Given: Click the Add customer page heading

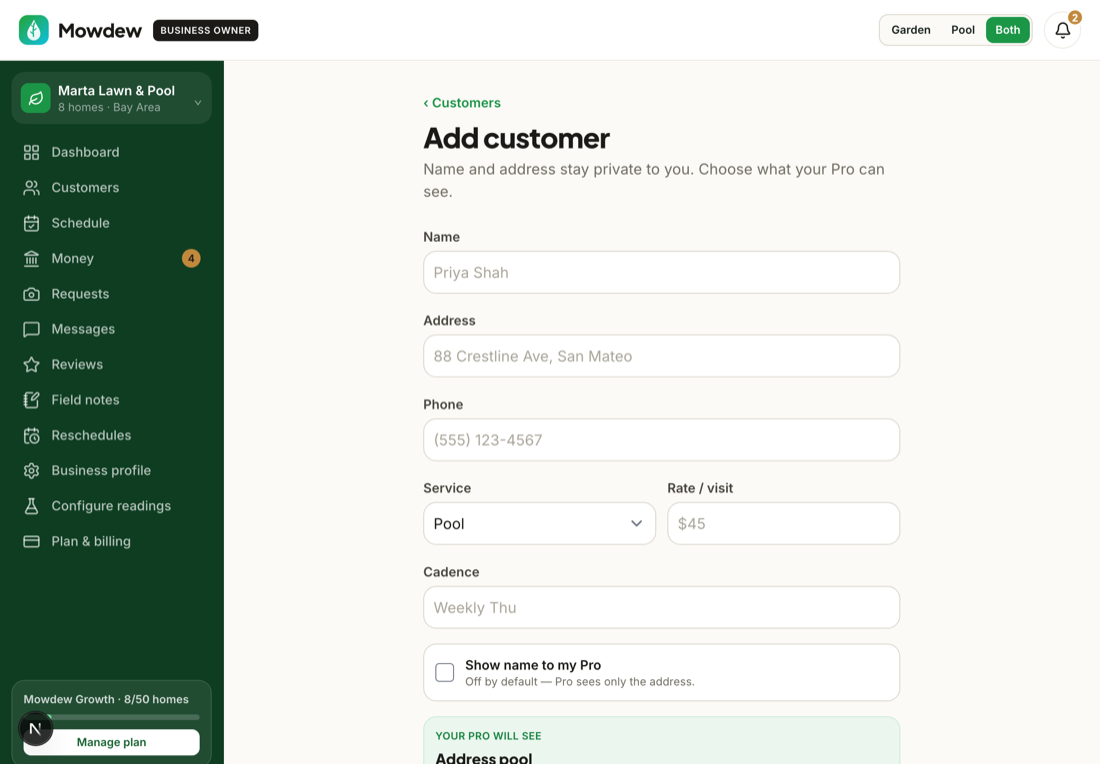Looking at the screenshot, I should (516, 138).
